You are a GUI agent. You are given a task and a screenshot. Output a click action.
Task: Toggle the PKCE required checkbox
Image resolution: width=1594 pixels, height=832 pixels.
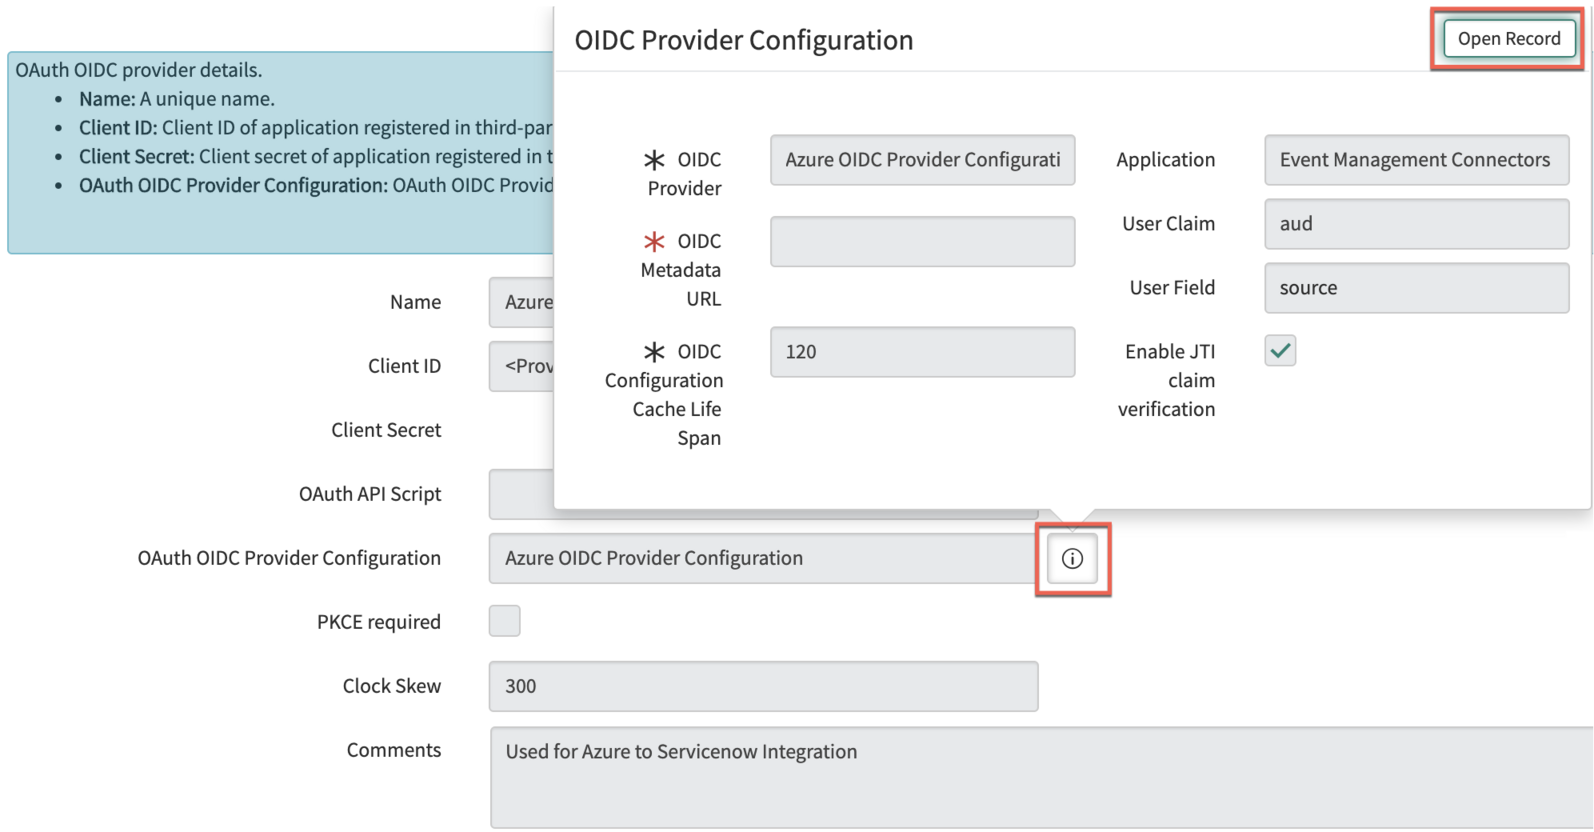coord(505,621)
